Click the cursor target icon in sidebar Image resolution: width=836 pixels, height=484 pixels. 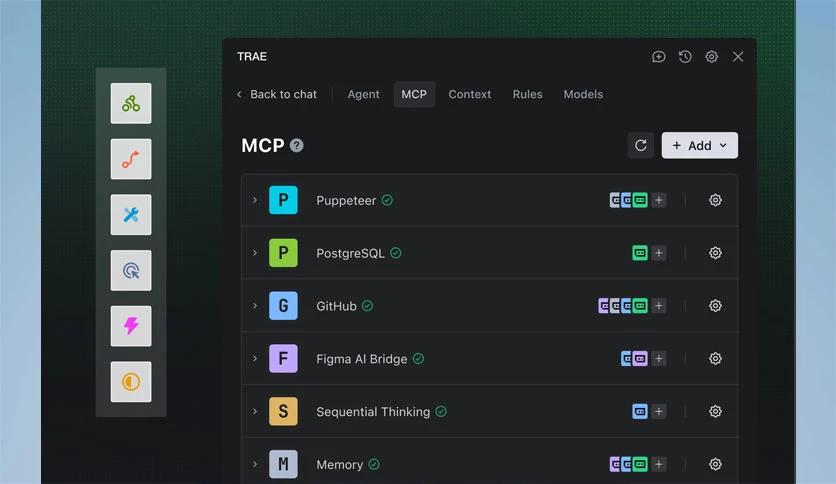131,270
